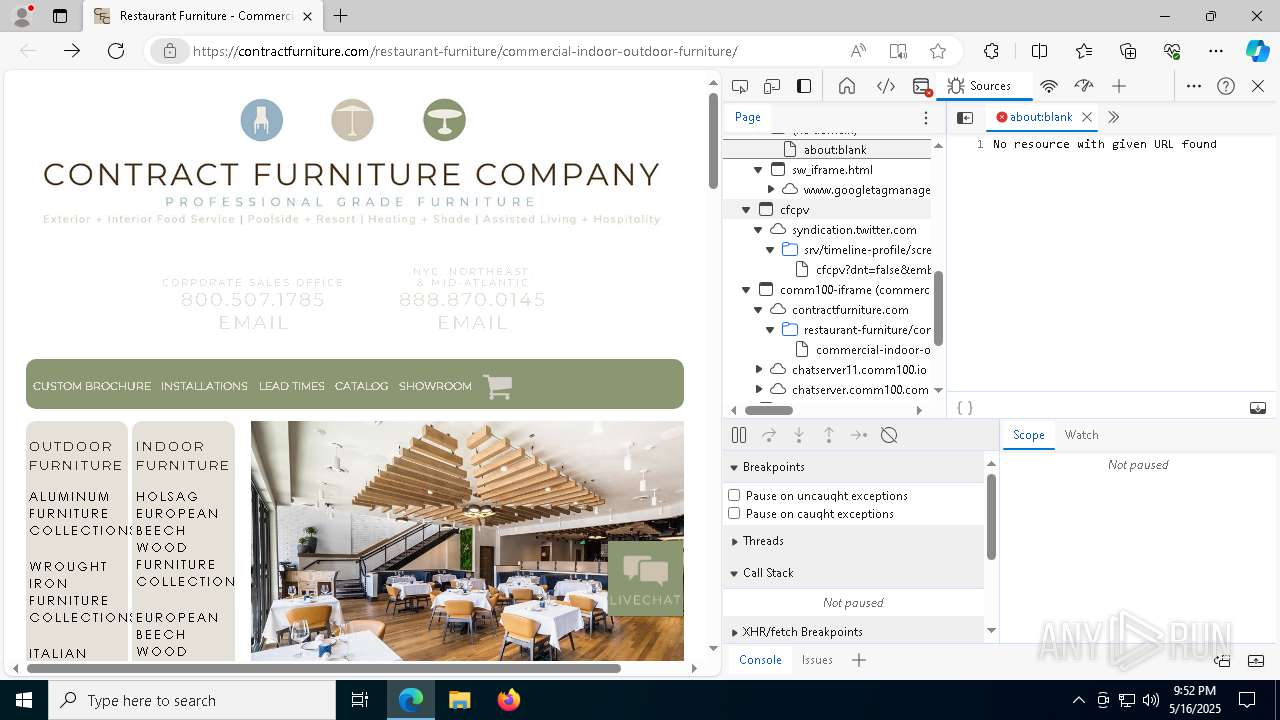The height and width of the screenshot is (720, 1280).
Task: Click the Step out debugger button
Action: [829, 435]
